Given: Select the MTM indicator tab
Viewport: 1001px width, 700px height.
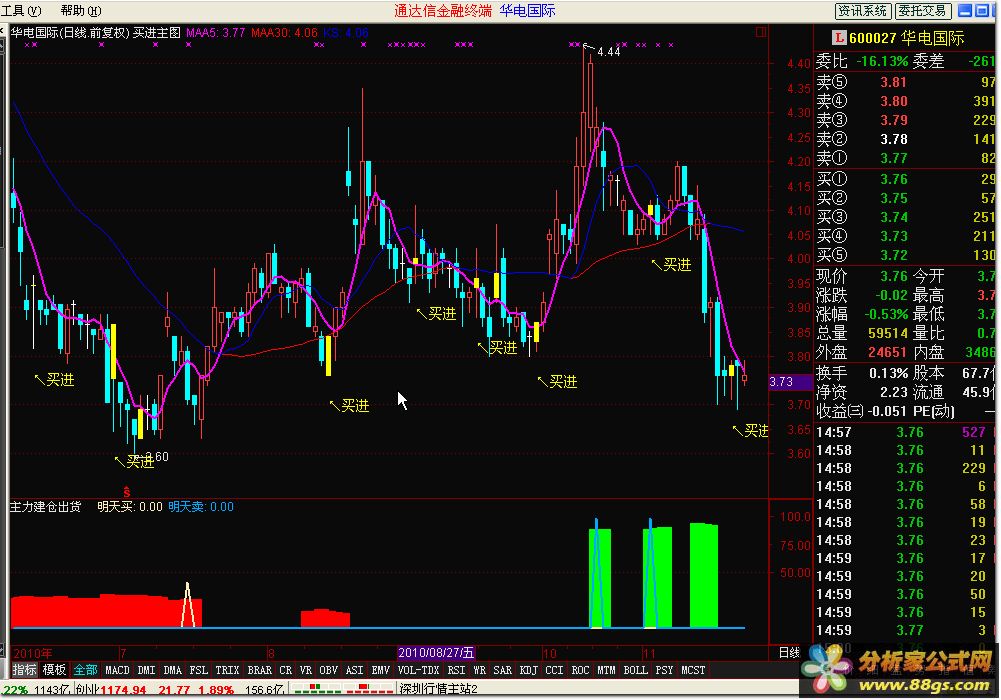Looking at the screenshot, I should 606,670.
